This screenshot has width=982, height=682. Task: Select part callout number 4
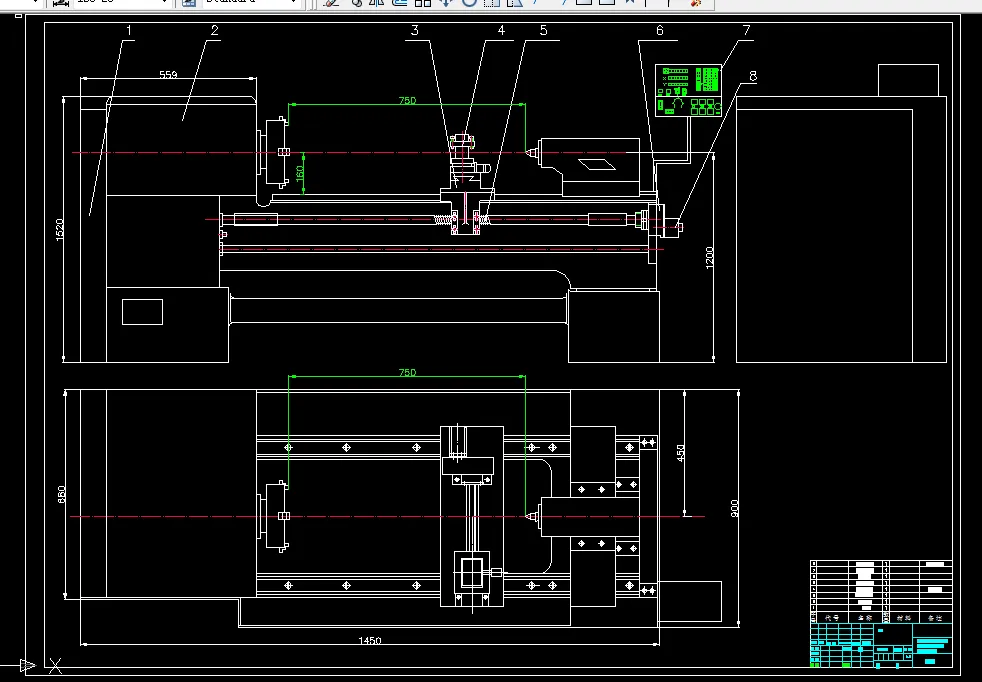(x=501, y=30)
